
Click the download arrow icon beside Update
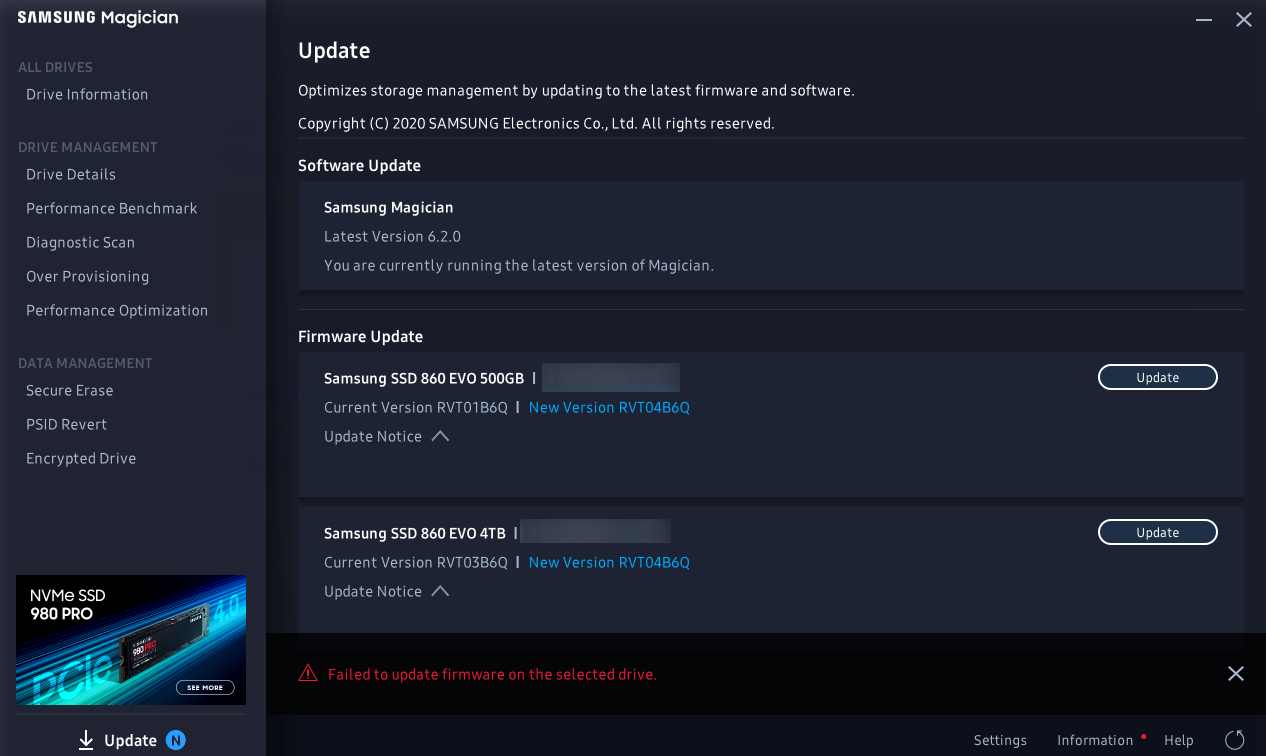click(x=86, y=740)
